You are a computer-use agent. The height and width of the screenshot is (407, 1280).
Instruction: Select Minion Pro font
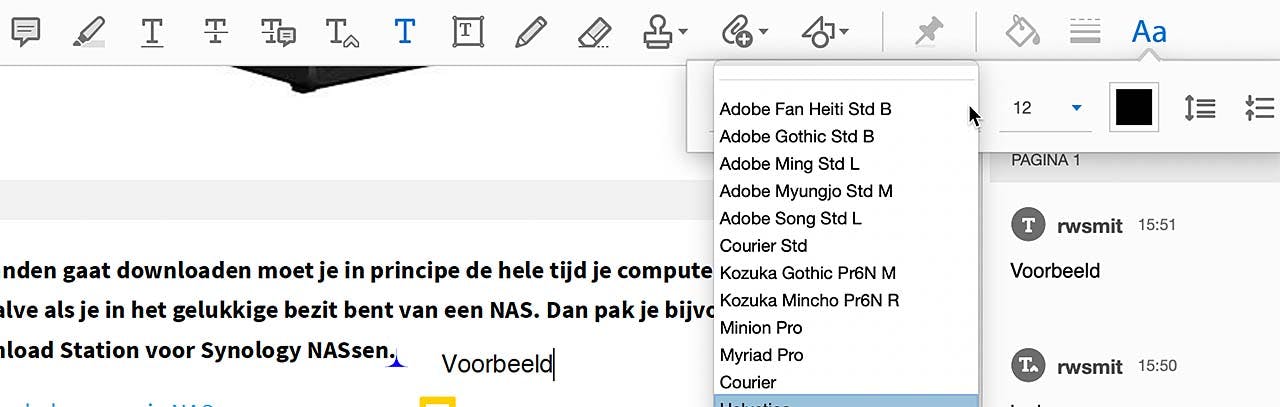point(761,328)
